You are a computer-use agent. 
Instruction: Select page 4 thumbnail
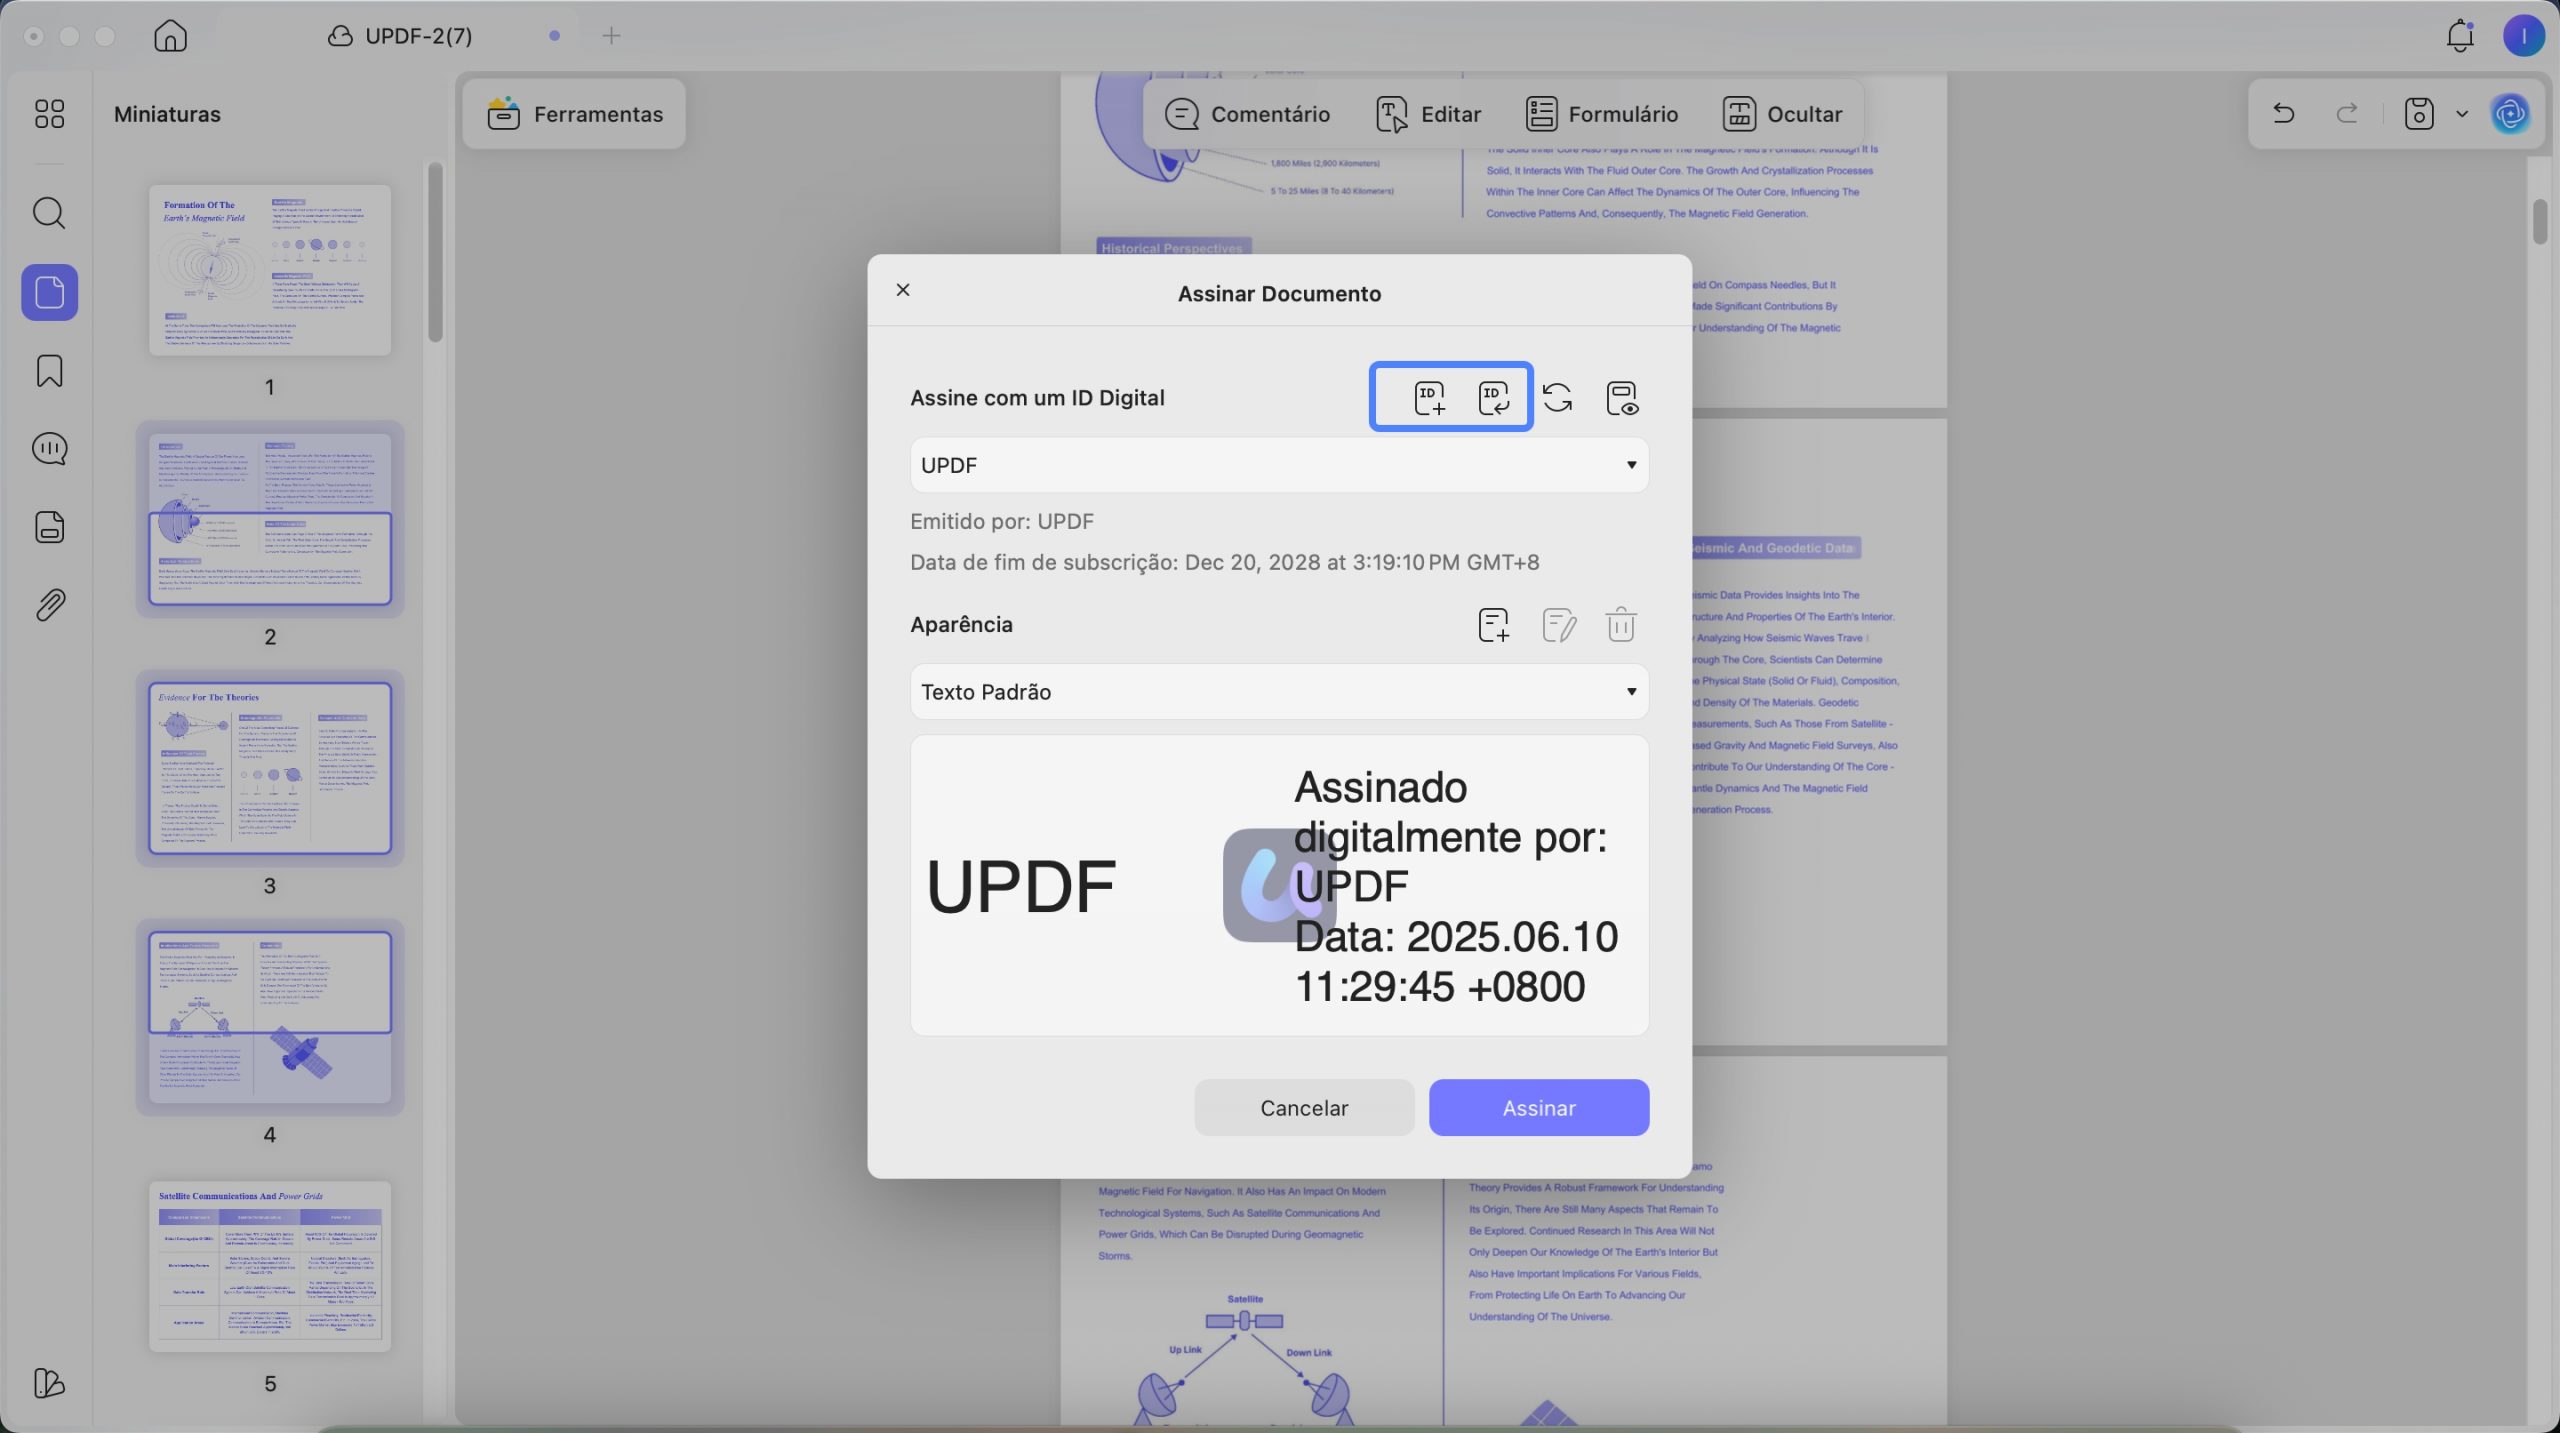click(270, 1017)
